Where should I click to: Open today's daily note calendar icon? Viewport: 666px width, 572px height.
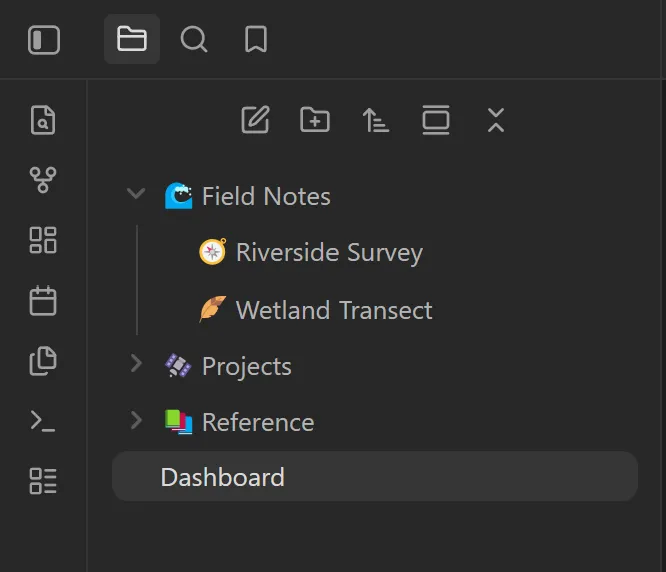[x=43, y=301]
